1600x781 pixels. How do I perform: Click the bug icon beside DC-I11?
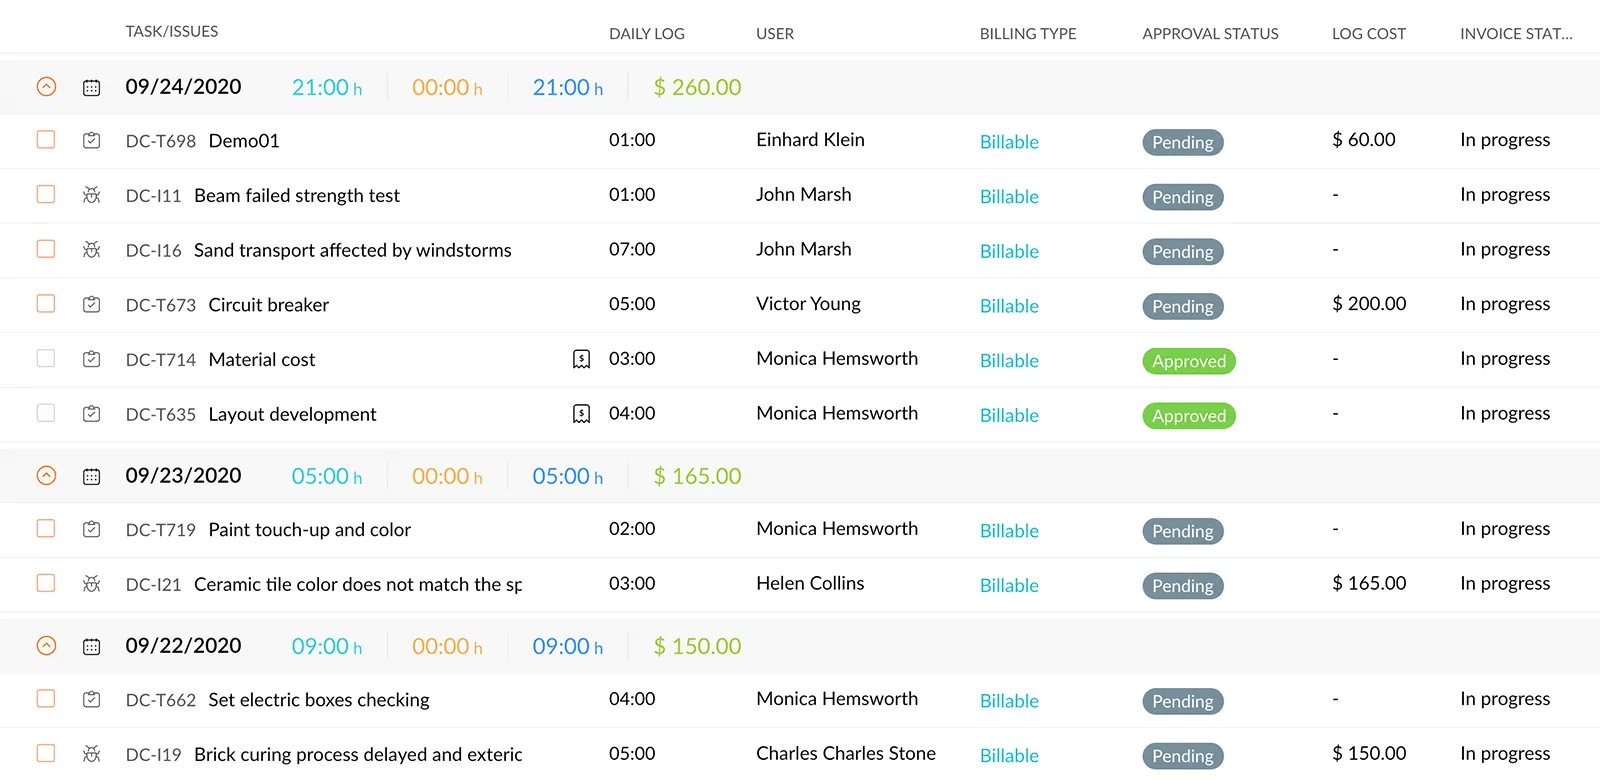point(91,195)
